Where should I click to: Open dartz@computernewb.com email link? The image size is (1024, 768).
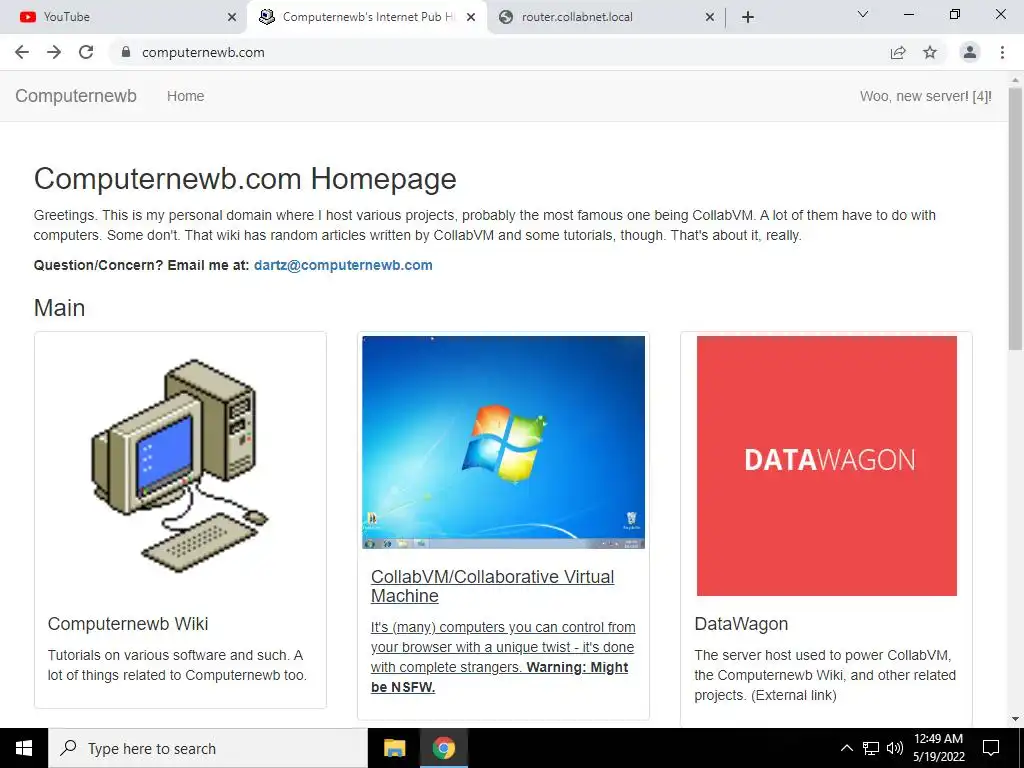point(343,265)
